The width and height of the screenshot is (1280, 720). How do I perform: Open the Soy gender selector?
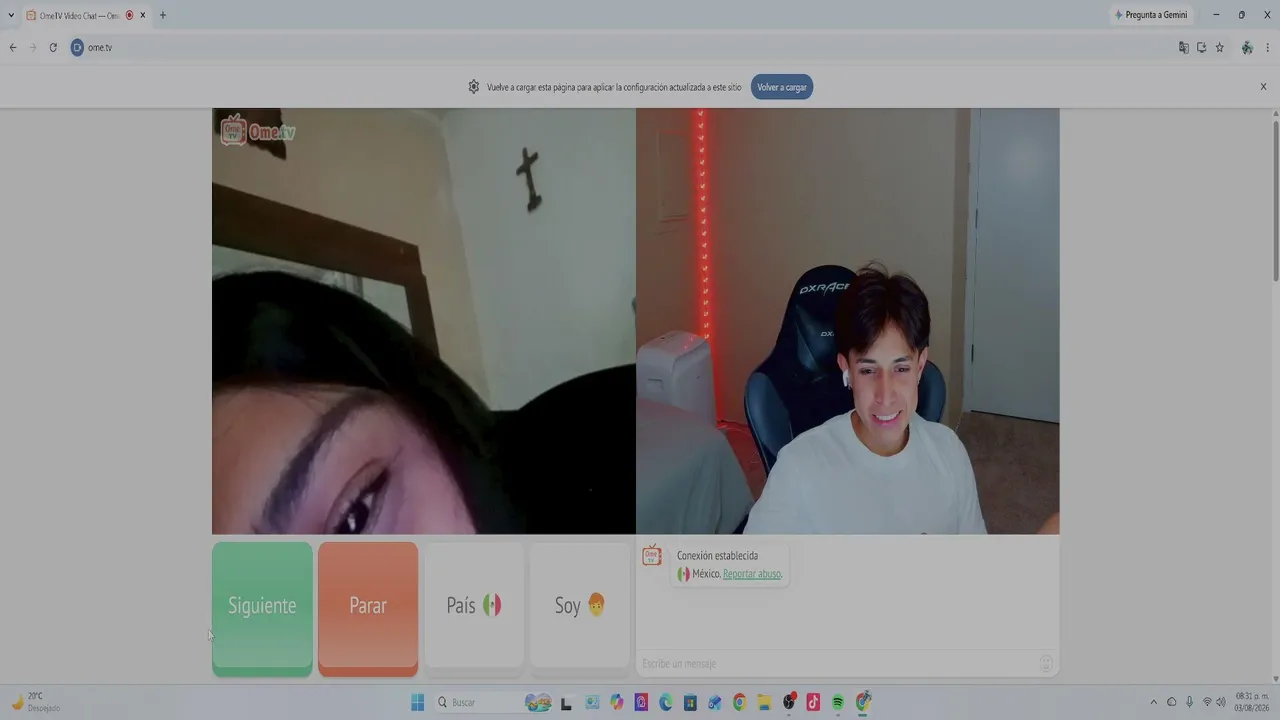tap(580, 605)
